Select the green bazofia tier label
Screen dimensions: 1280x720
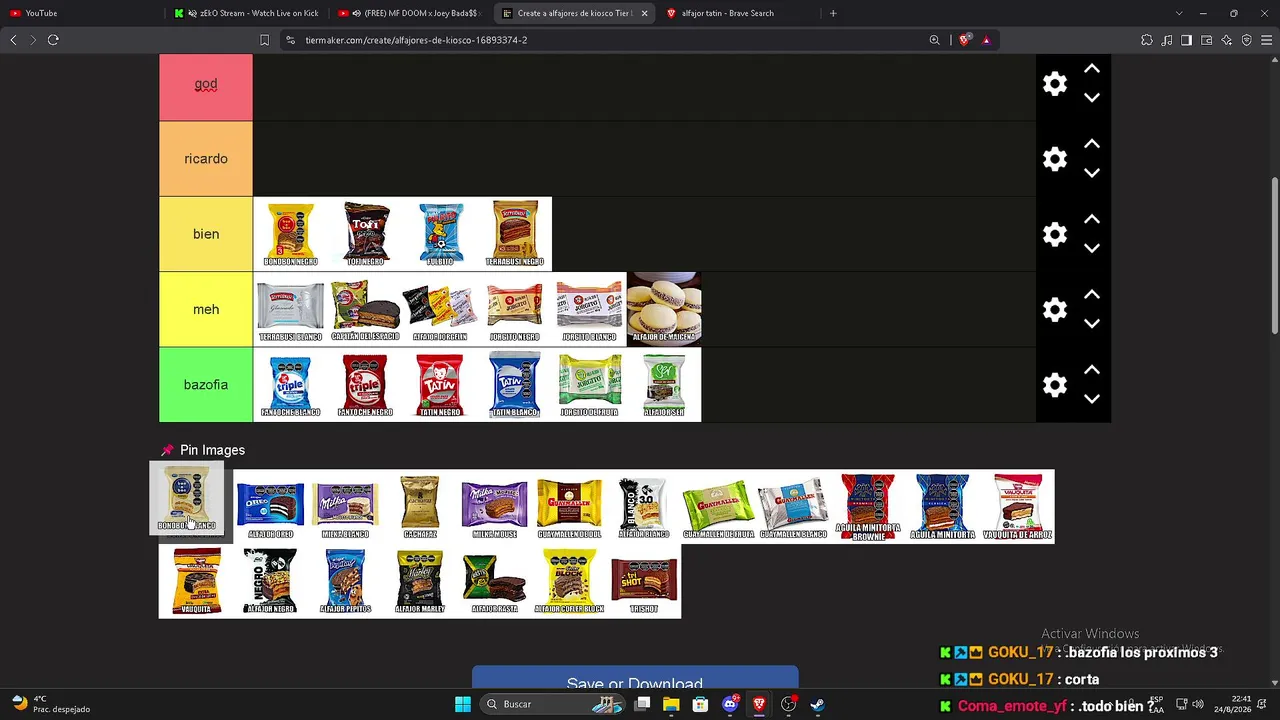coord(206,385)
